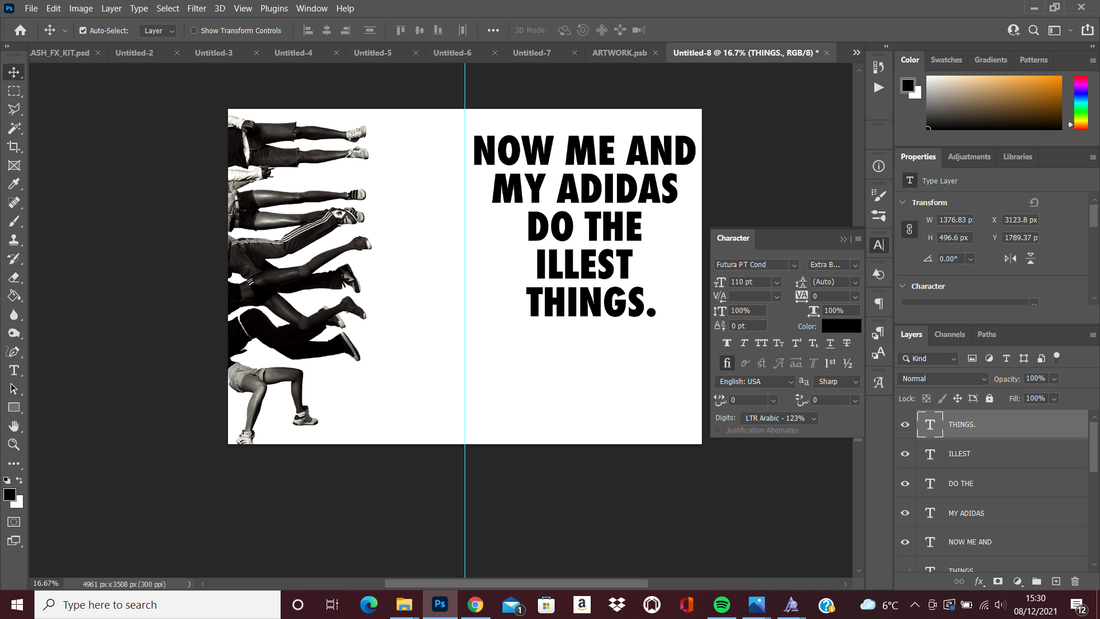Image resolution: width=1100 pixels, height=619 pixels.
Task: Select the Hand tool
Action: [x=14, y=426]
